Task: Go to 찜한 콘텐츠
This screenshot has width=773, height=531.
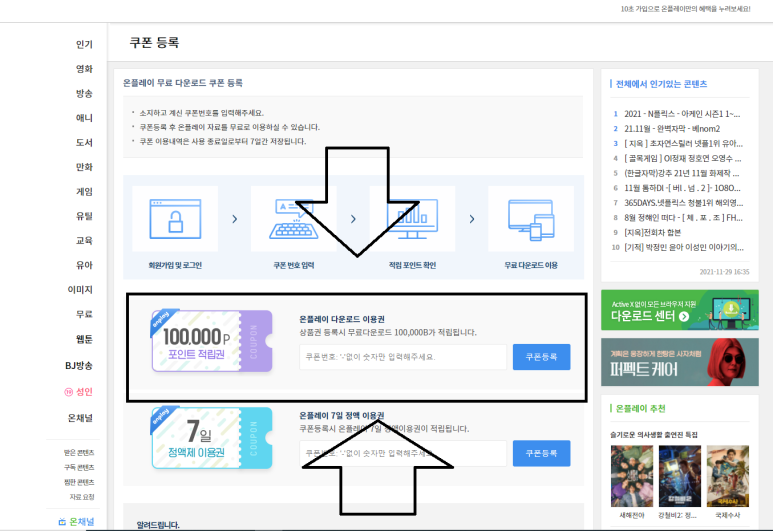Action: [79, 482]
